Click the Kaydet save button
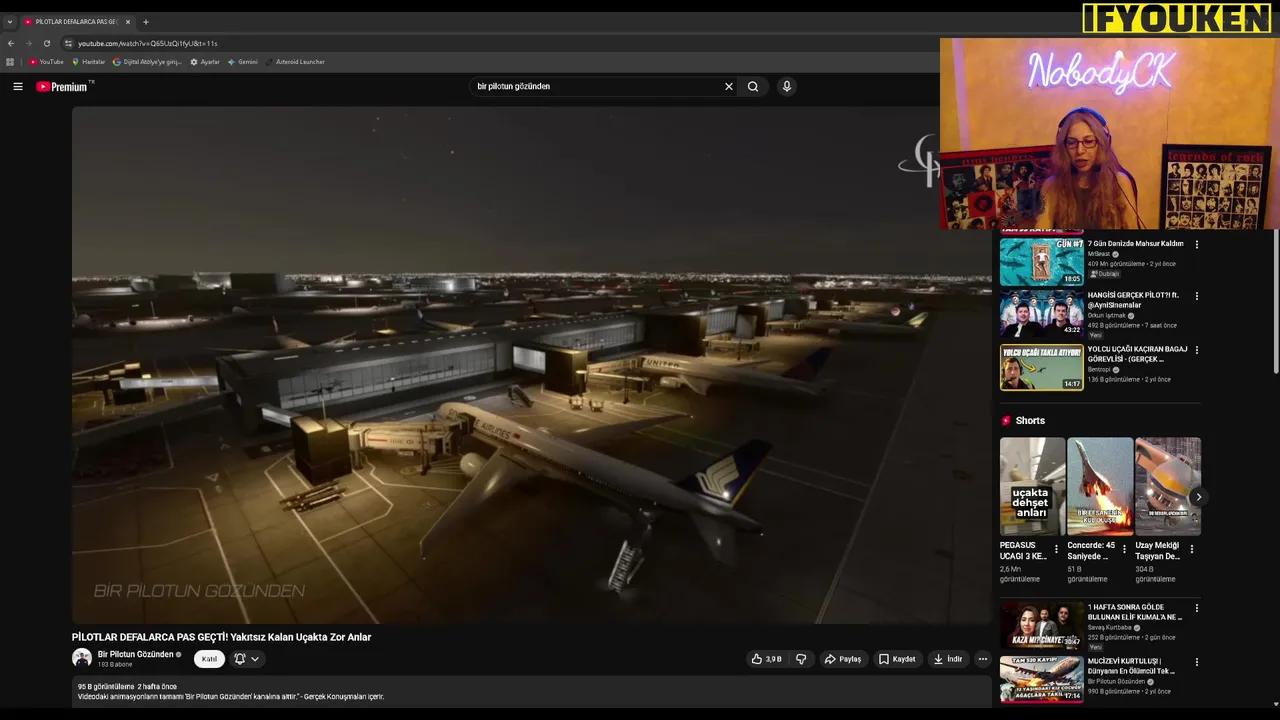The width and height of the screenshot is (1280, 720). (x=897, y=659)
